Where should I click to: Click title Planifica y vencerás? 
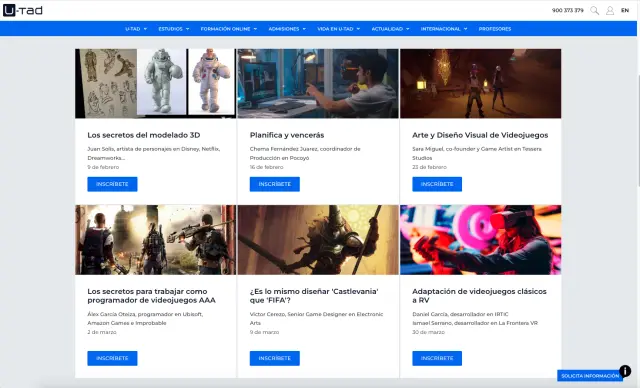[x=287, y=135]
